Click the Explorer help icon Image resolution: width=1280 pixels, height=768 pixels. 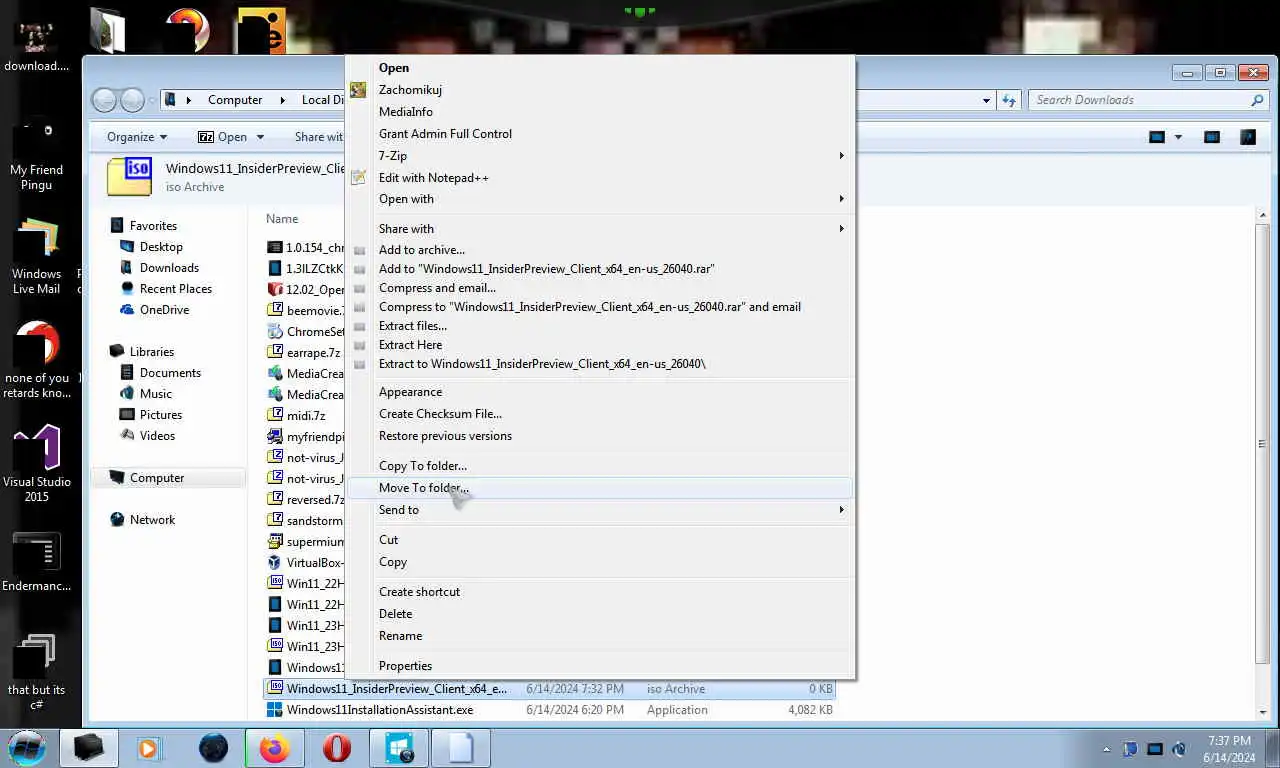click(1248, 137)
